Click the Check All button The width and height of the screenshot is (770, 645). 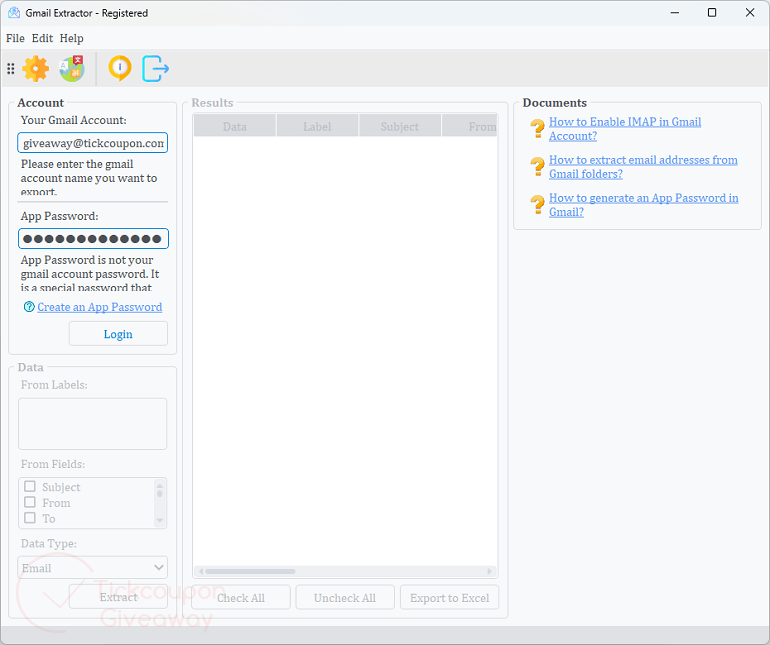[241, 598]
